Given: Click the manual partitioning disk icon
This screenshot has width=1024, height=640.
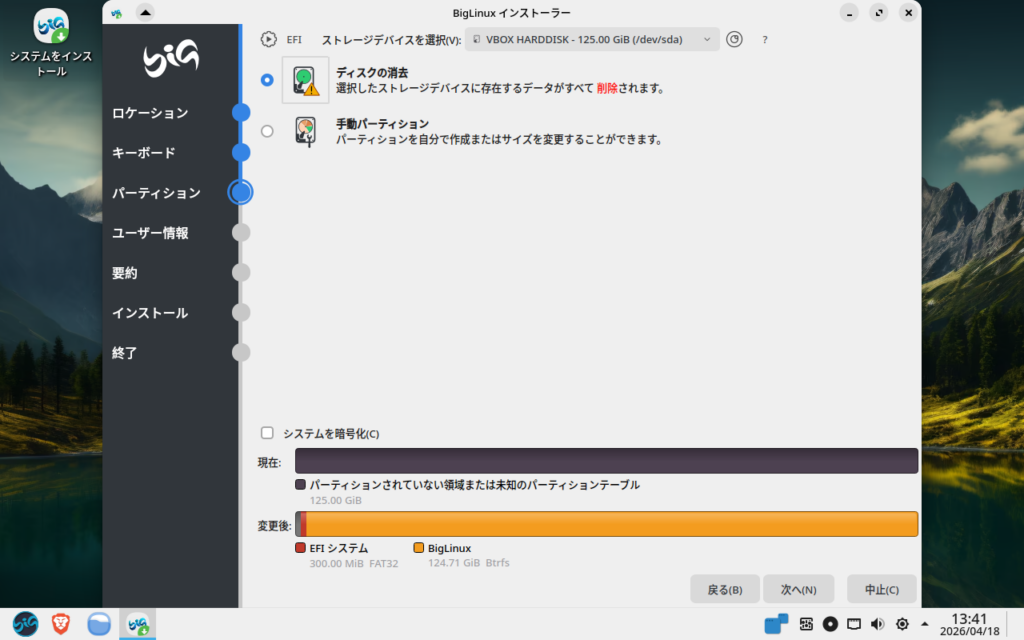Looking at the screenshot, I should point(305,131).
